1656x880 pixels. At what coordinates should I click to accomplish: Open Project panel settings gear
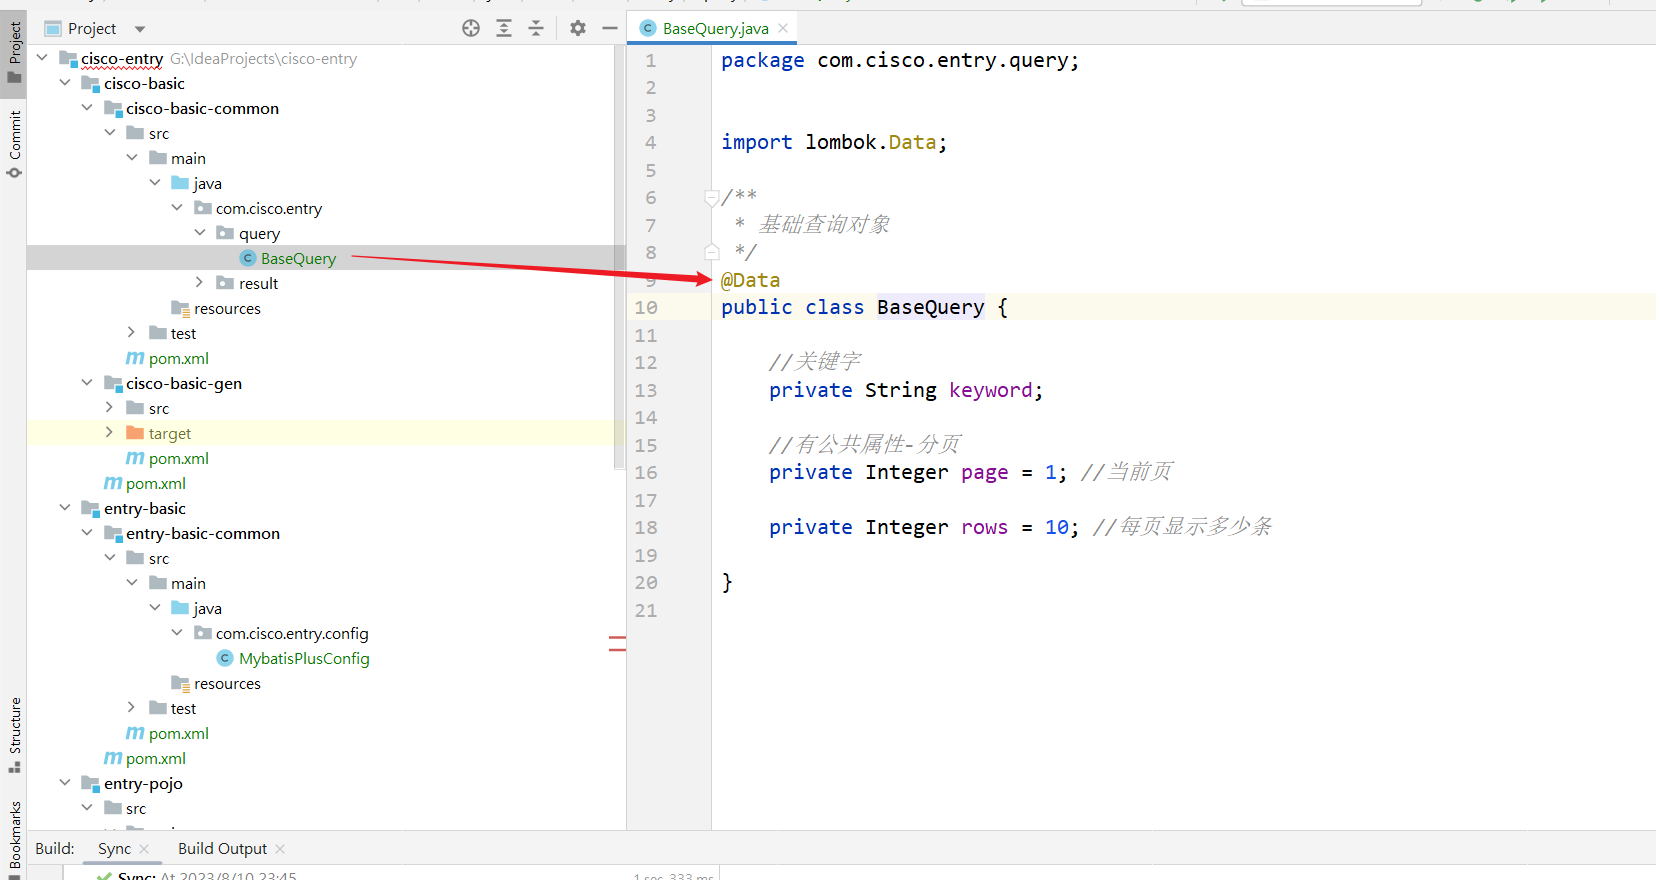(x=578, y=28)
